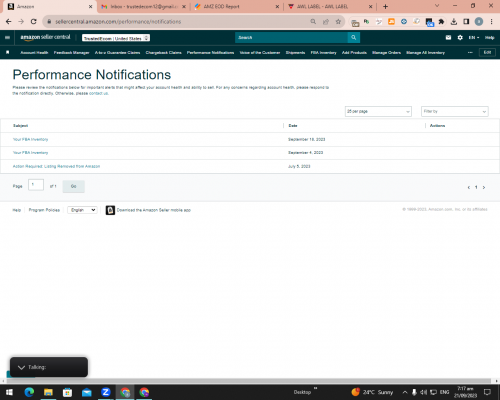Screen dimensions: 500x400
Task: Toggle the Chrome side panel icon
Action: tap(466, 22)
